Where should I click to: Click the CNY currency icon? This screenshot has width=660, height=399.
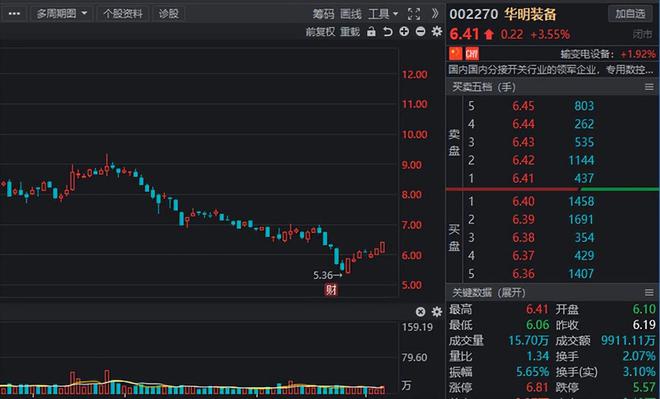472,53
